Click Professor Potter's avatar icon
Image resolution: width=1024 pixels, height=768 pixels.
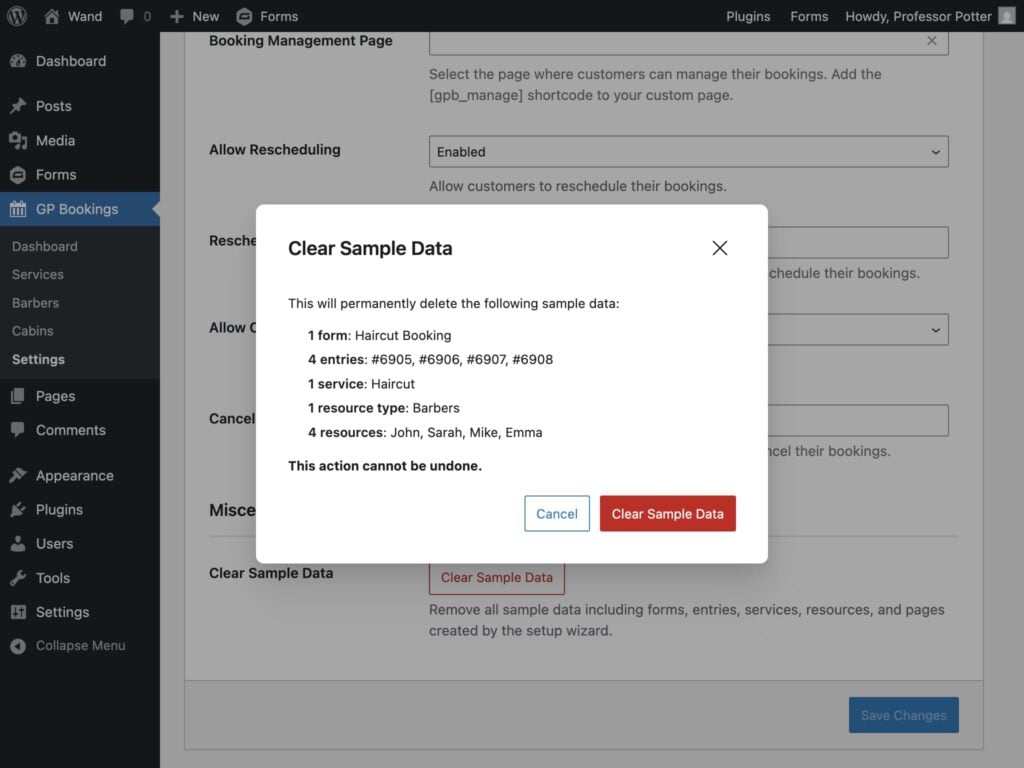[x=1006, y=16]
